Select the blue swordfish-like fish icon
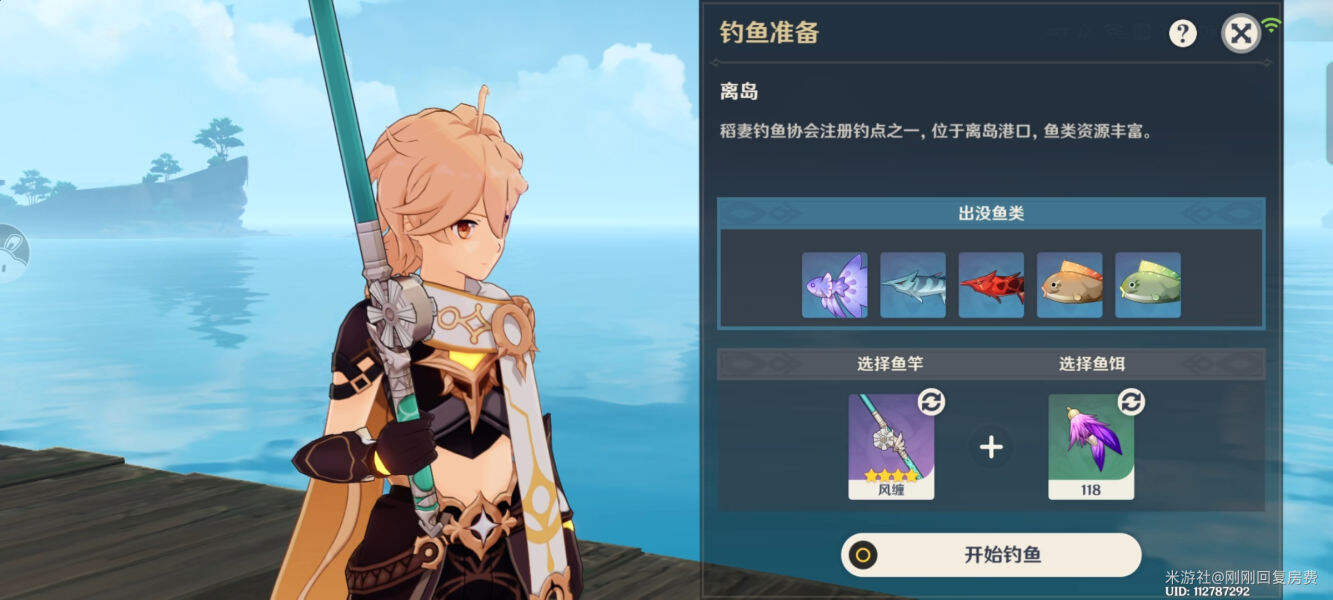The width and height of the screenshot is (1333, 600). 913,285
